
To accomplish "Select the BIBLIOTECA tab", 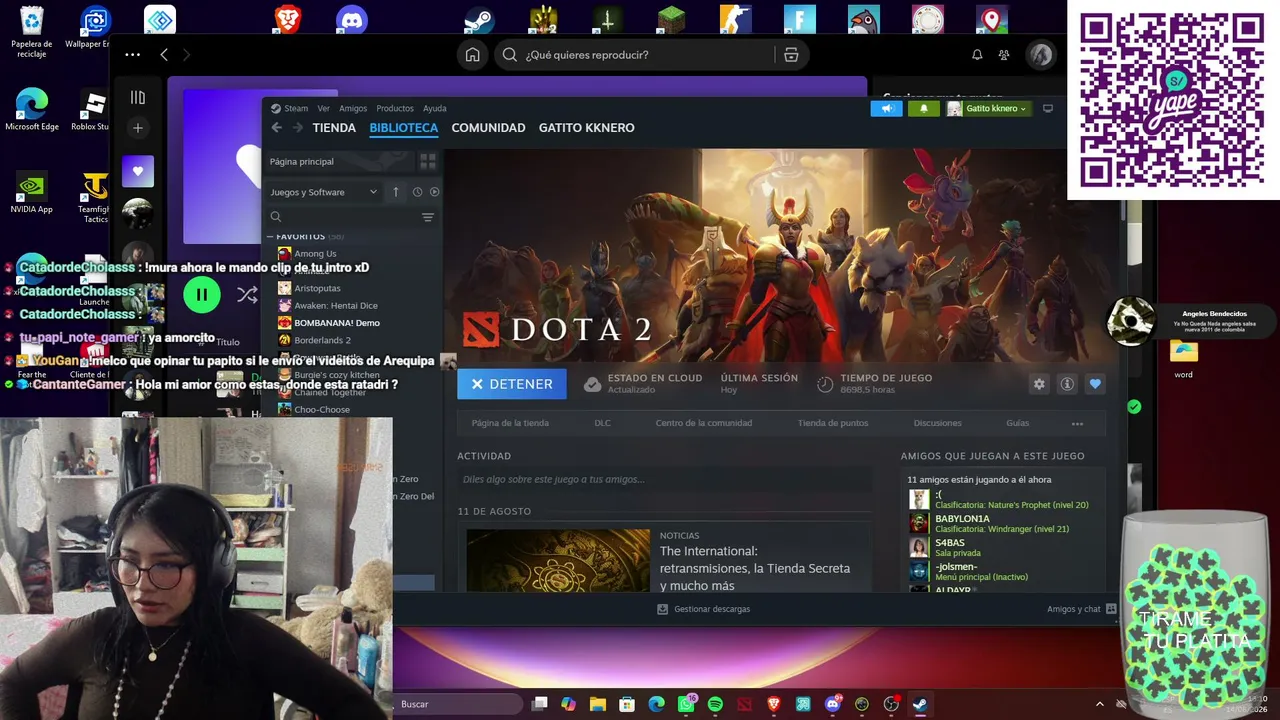I will (x=404, y=128).
